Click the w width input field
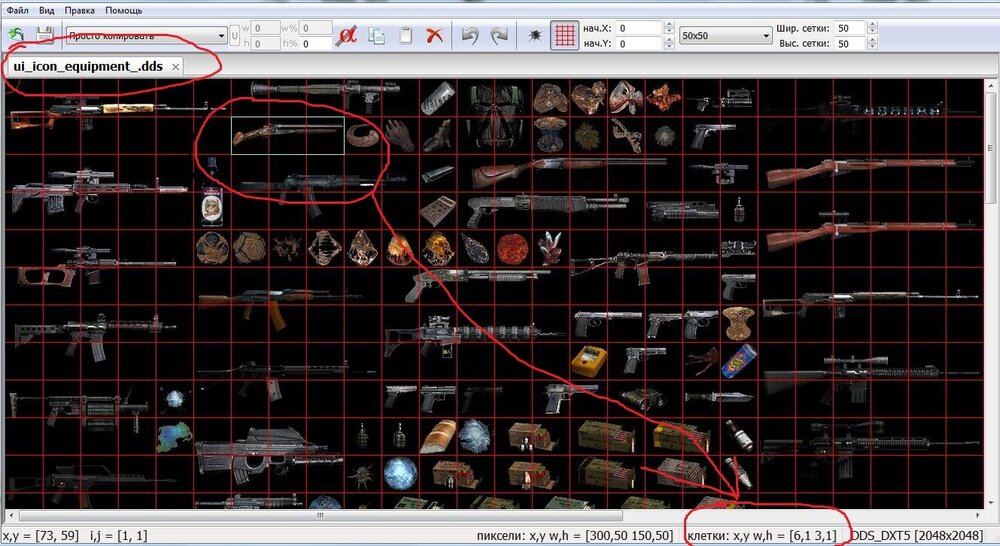The height and width of the screenshot is (546, 1000). 266,28
